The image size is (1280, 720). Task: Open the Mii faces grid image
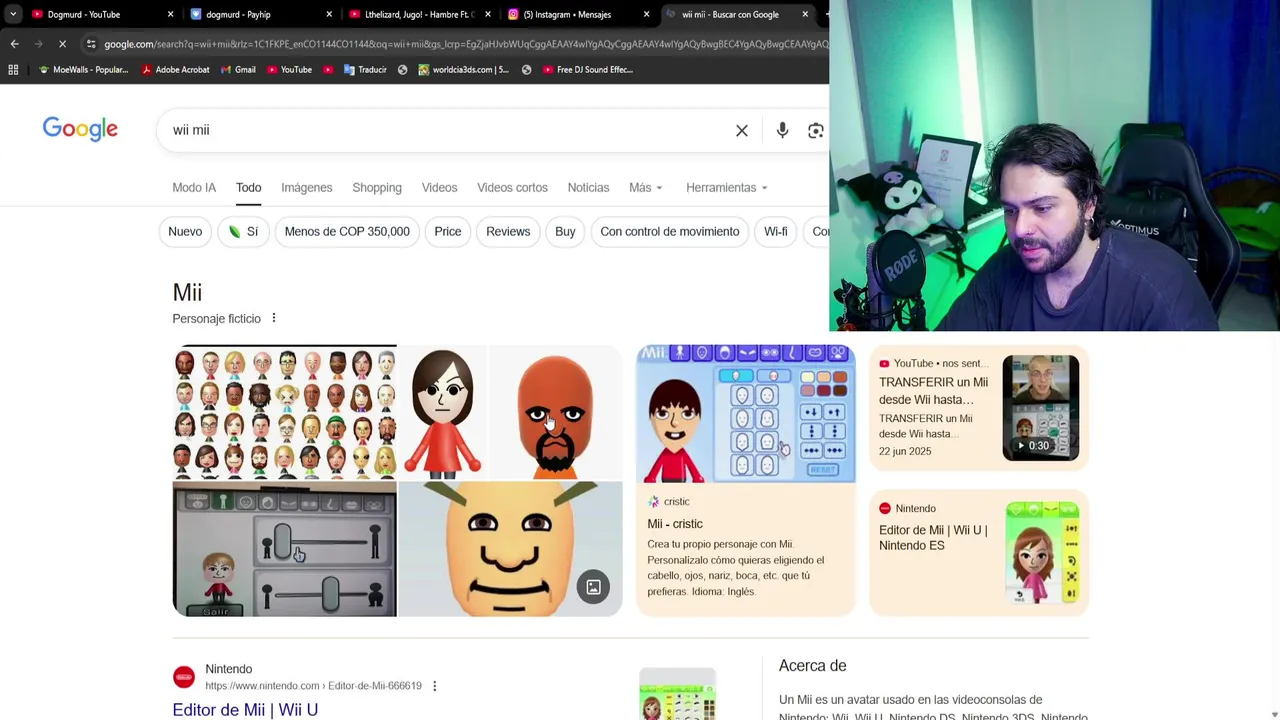(x=285, y=412)
